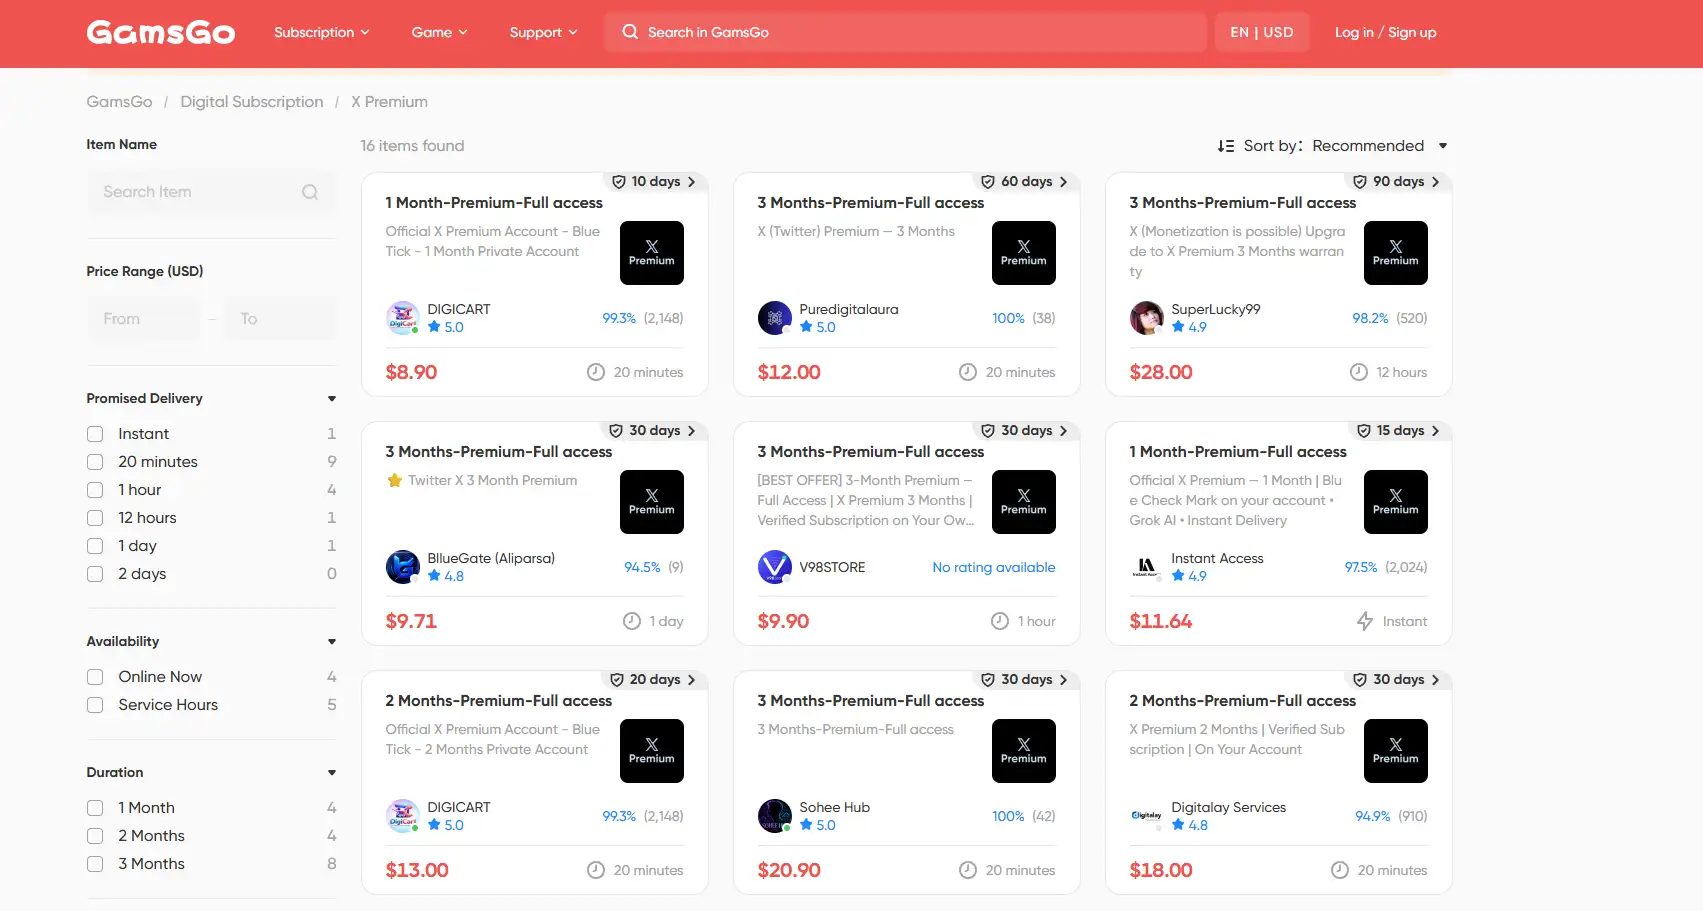Click lightning Instant delivery icon on $11.64 card
This screenshot has height=911, width=1703.
[x=1365, y=621]
